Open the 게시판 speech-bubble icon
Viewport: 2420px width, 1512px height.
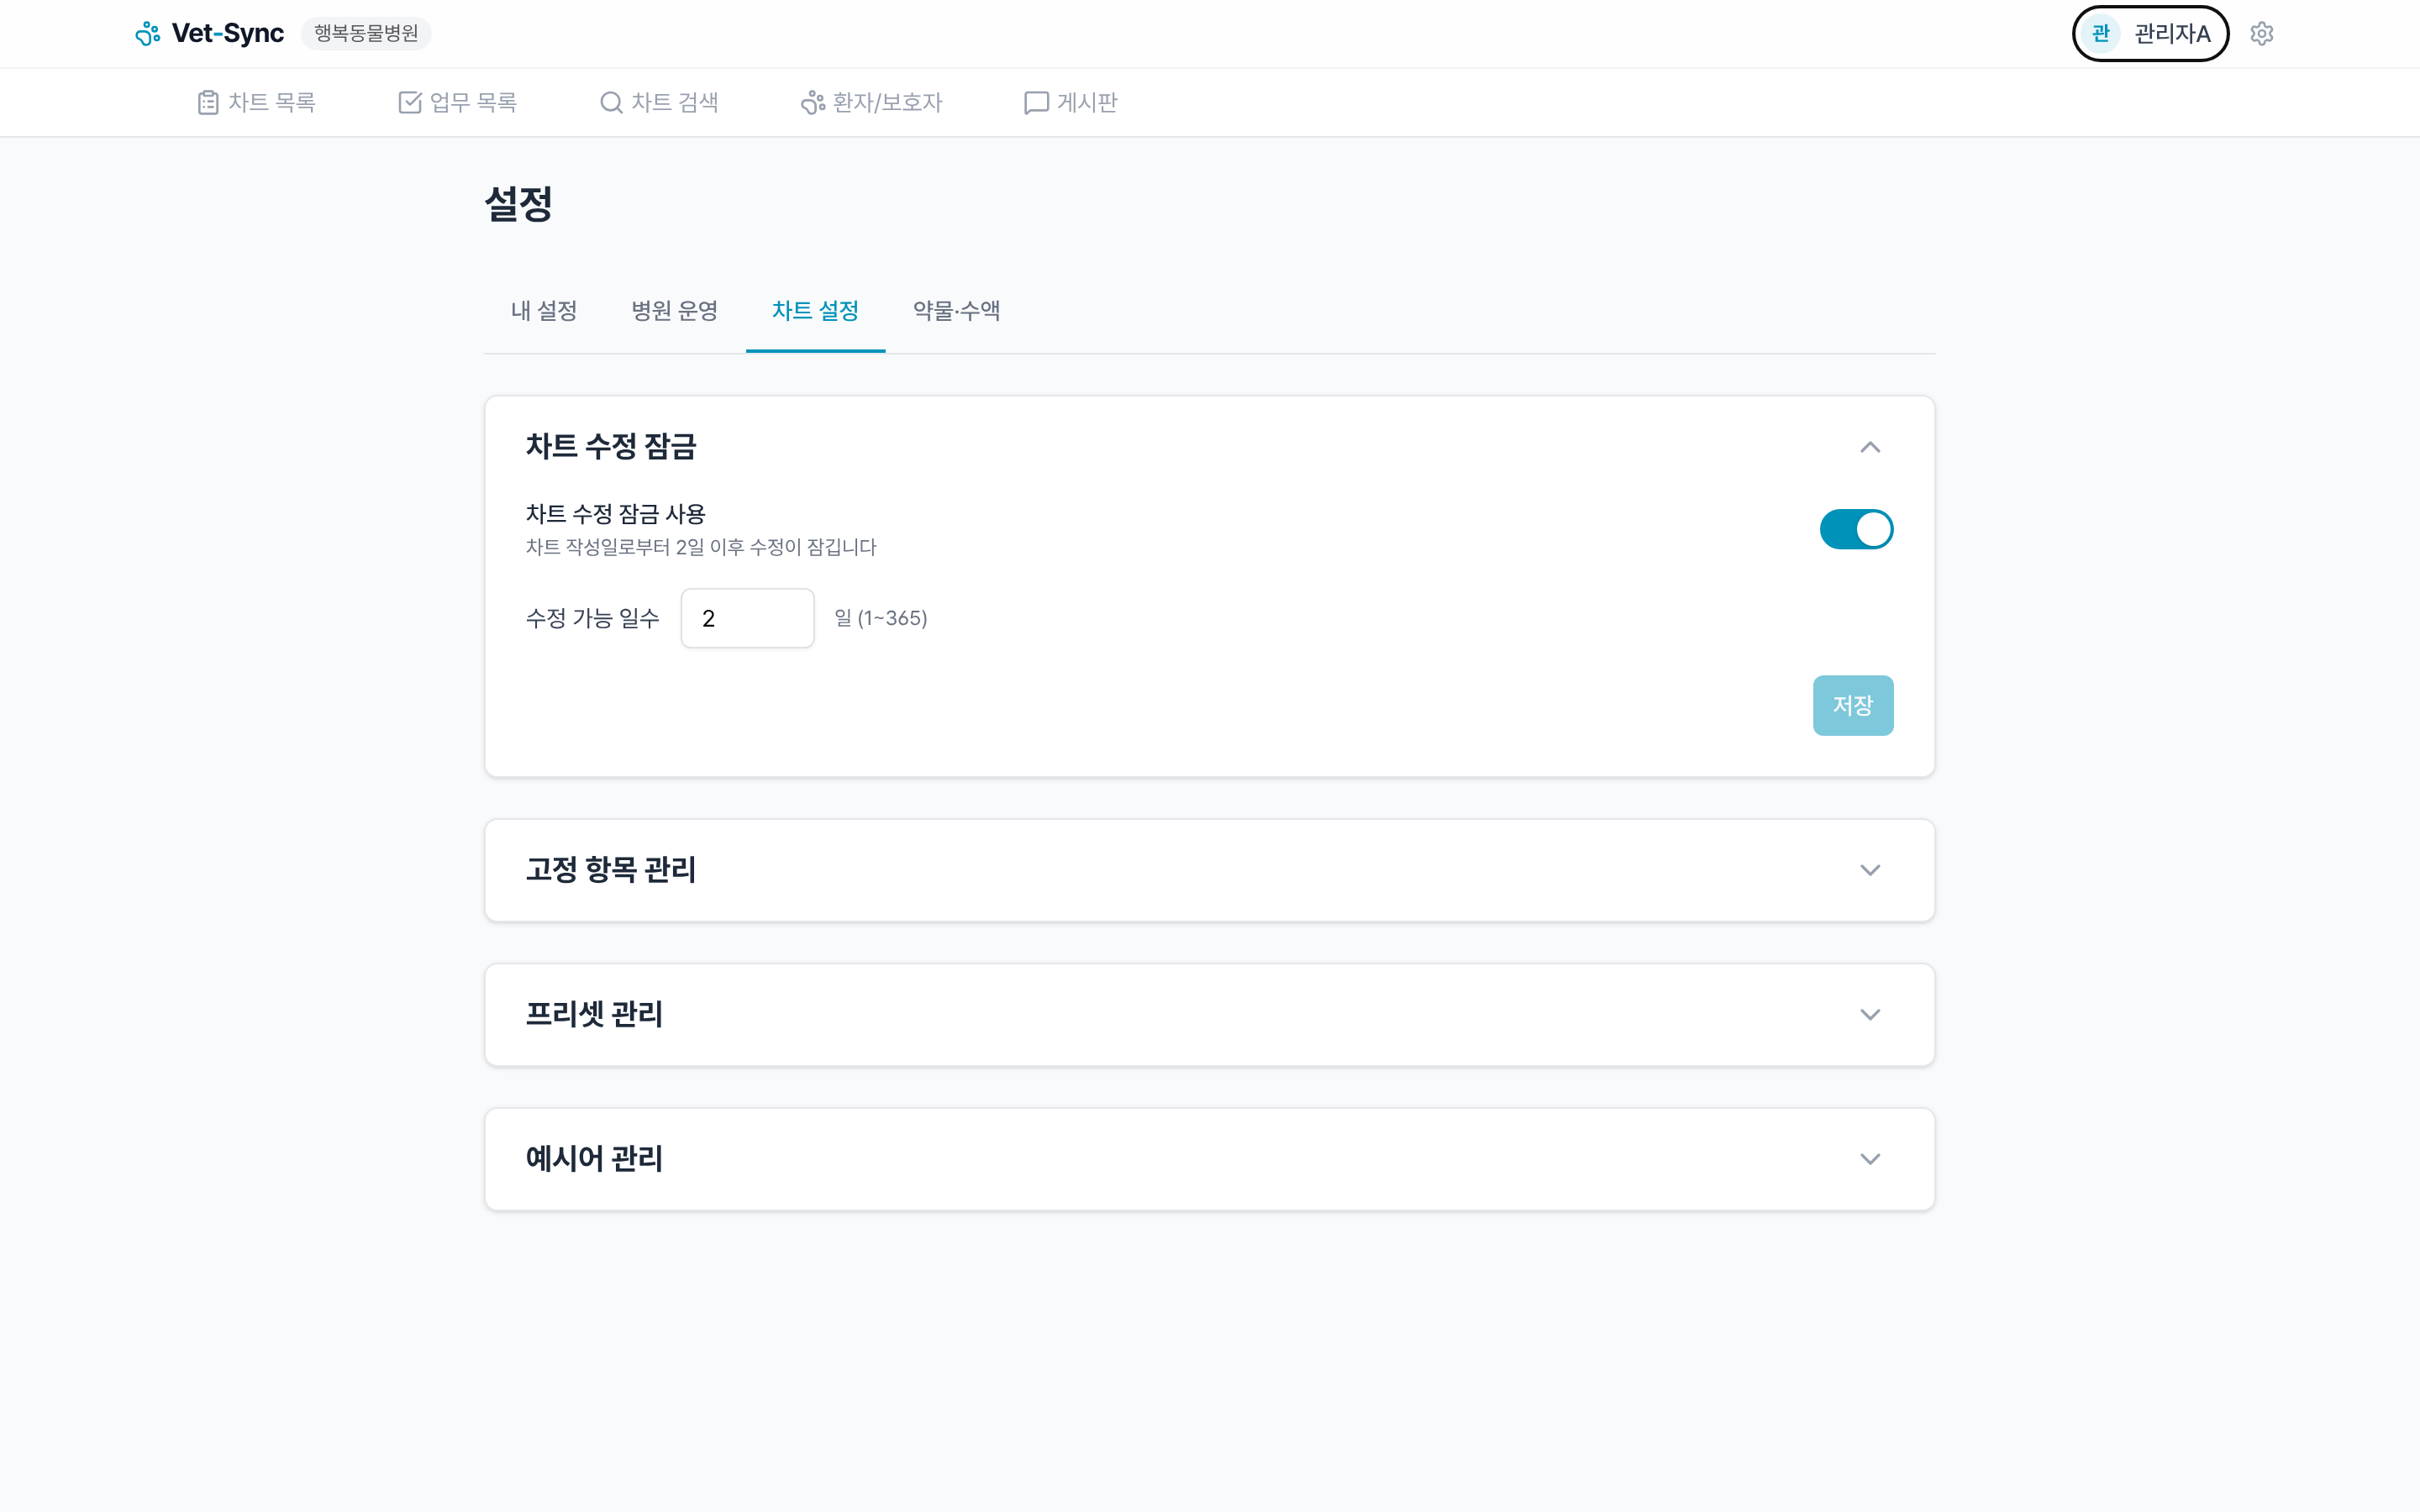click(1034, 102)
